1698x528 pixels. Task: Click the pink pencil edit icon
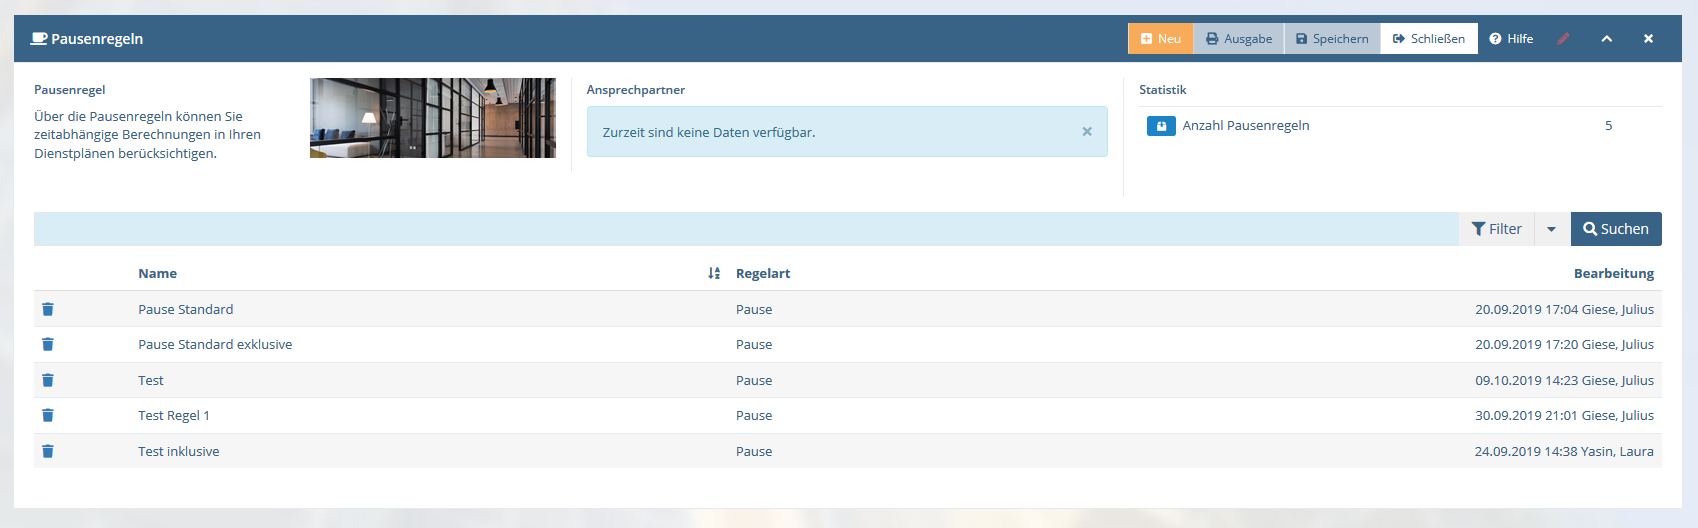pyautogui.click(x=1564, y=39)
